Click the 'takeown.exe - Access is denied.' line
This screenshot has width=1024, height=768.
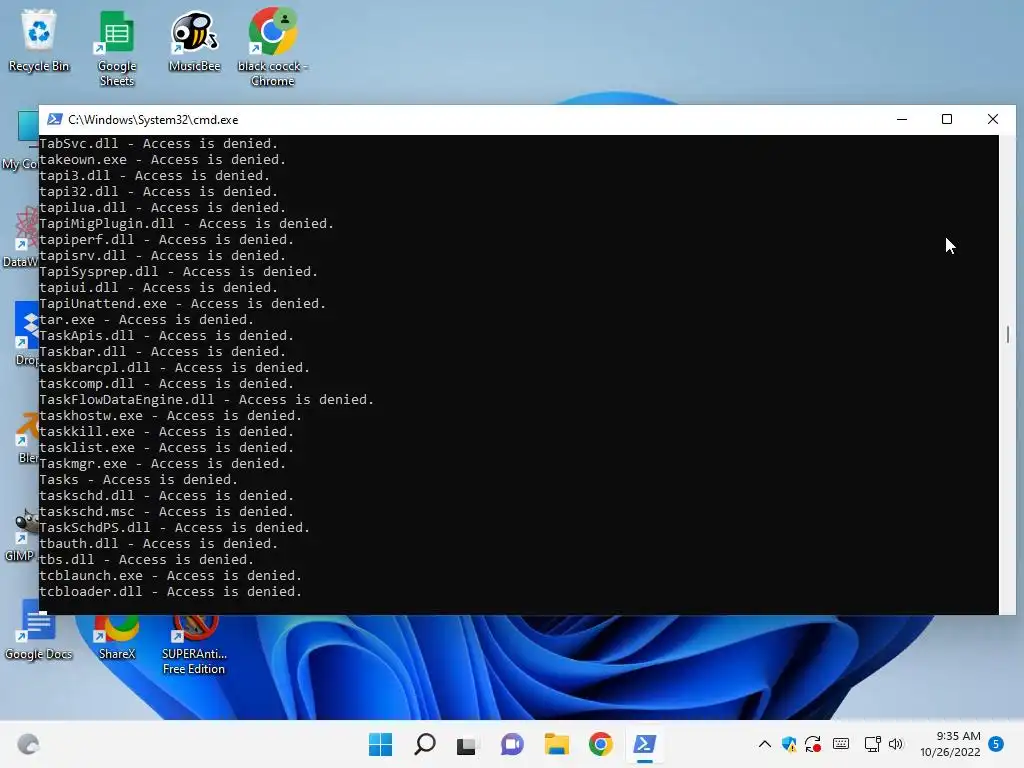click(163, 159)
